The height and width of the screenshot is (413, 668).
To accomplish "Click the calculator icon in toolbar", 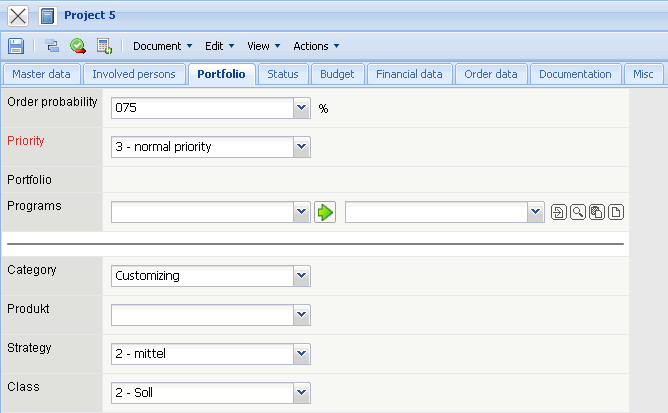I will point(104,46).
